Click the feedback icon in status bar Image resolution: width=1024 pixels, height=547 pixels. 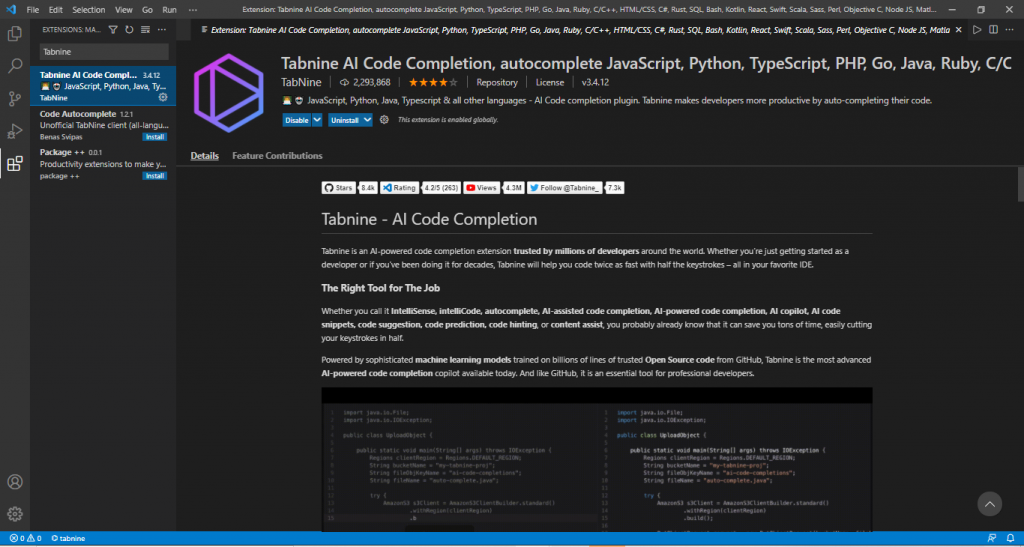[x=992, y=539]
